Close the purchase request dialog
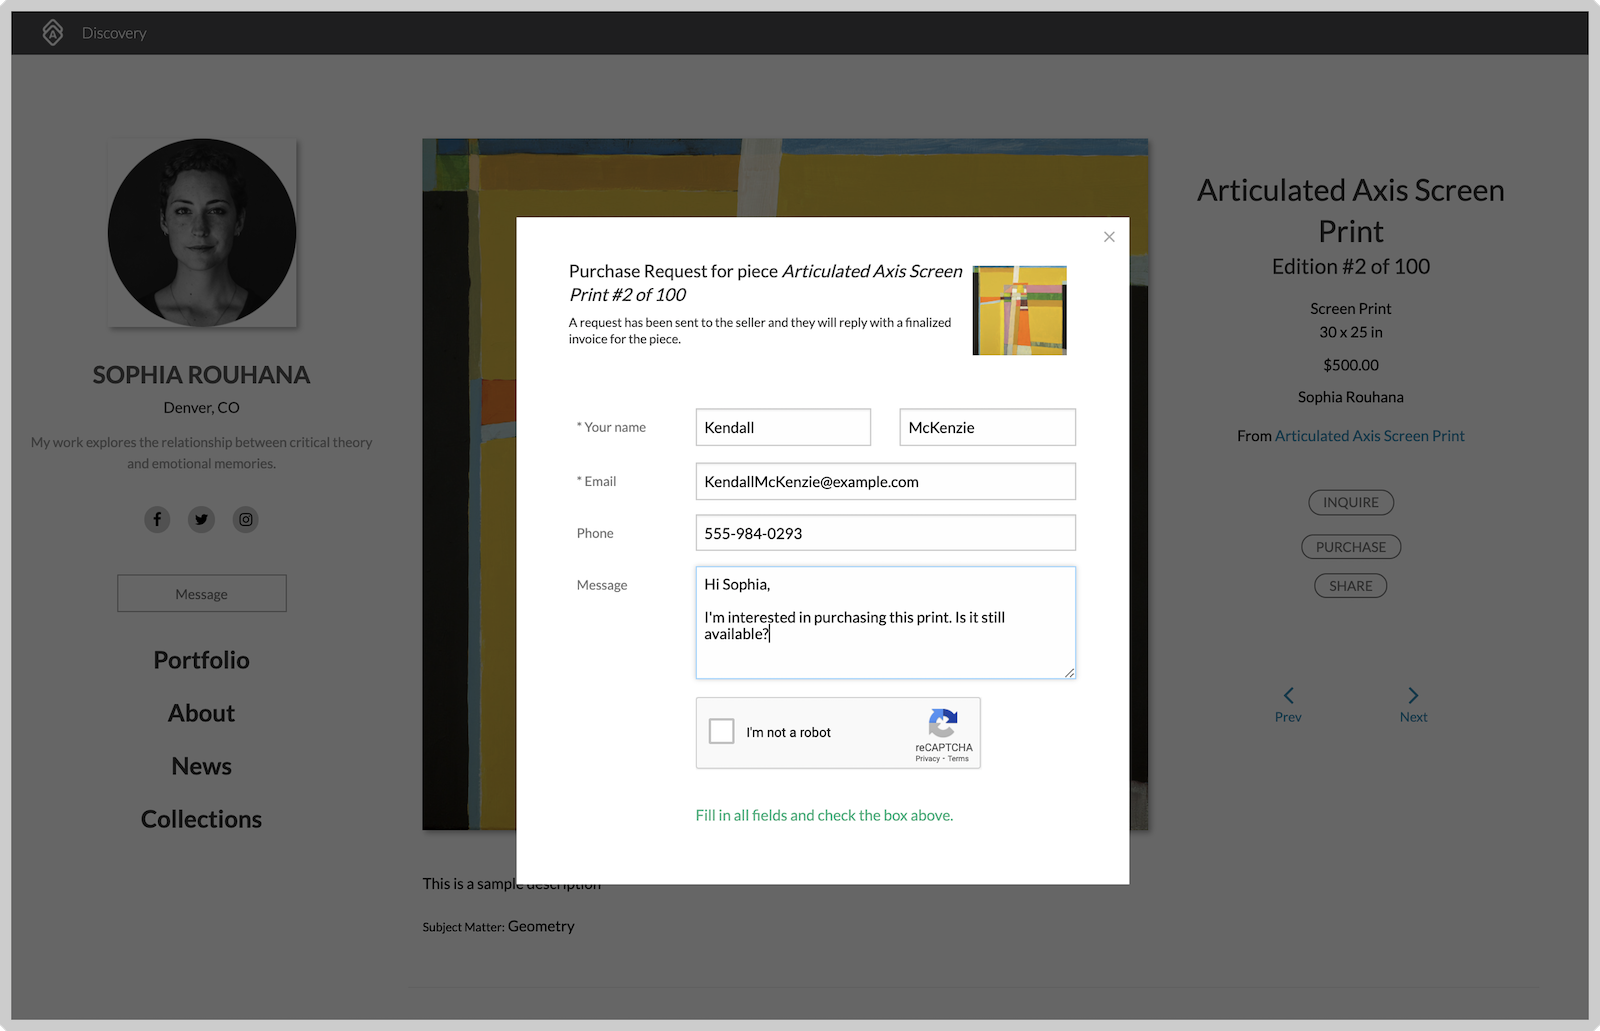1600x1031 pixels. [x=1108, y=237]
